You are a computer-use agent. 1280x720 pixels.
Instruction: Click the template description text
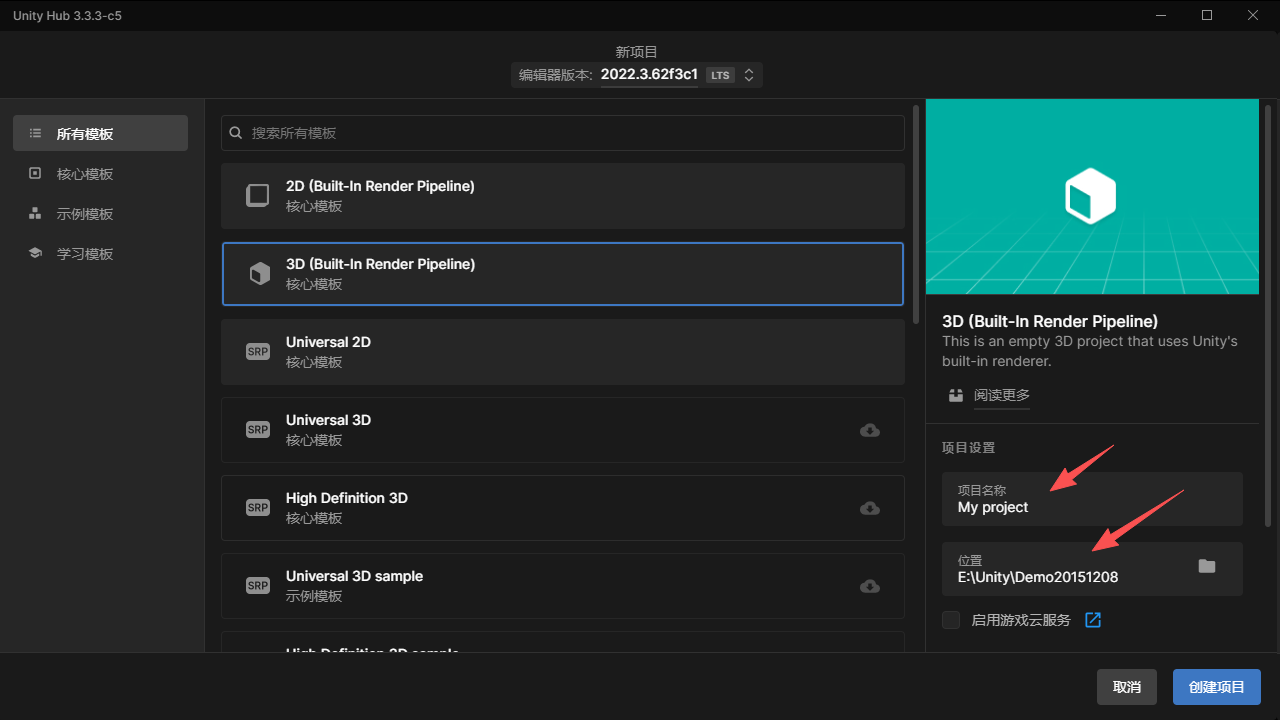pos(1090,351)
